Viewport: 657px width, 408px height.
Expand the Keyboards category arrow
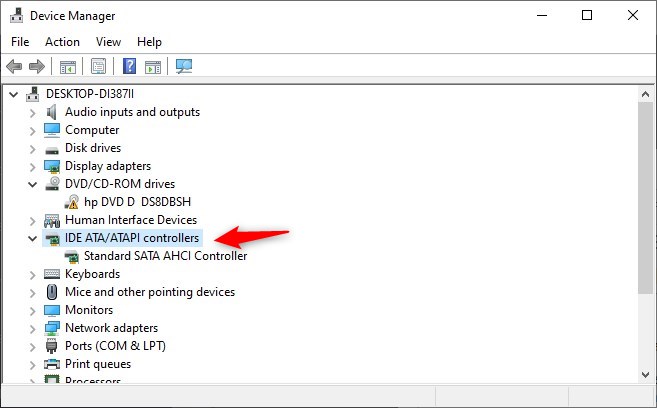pos(33,274)
